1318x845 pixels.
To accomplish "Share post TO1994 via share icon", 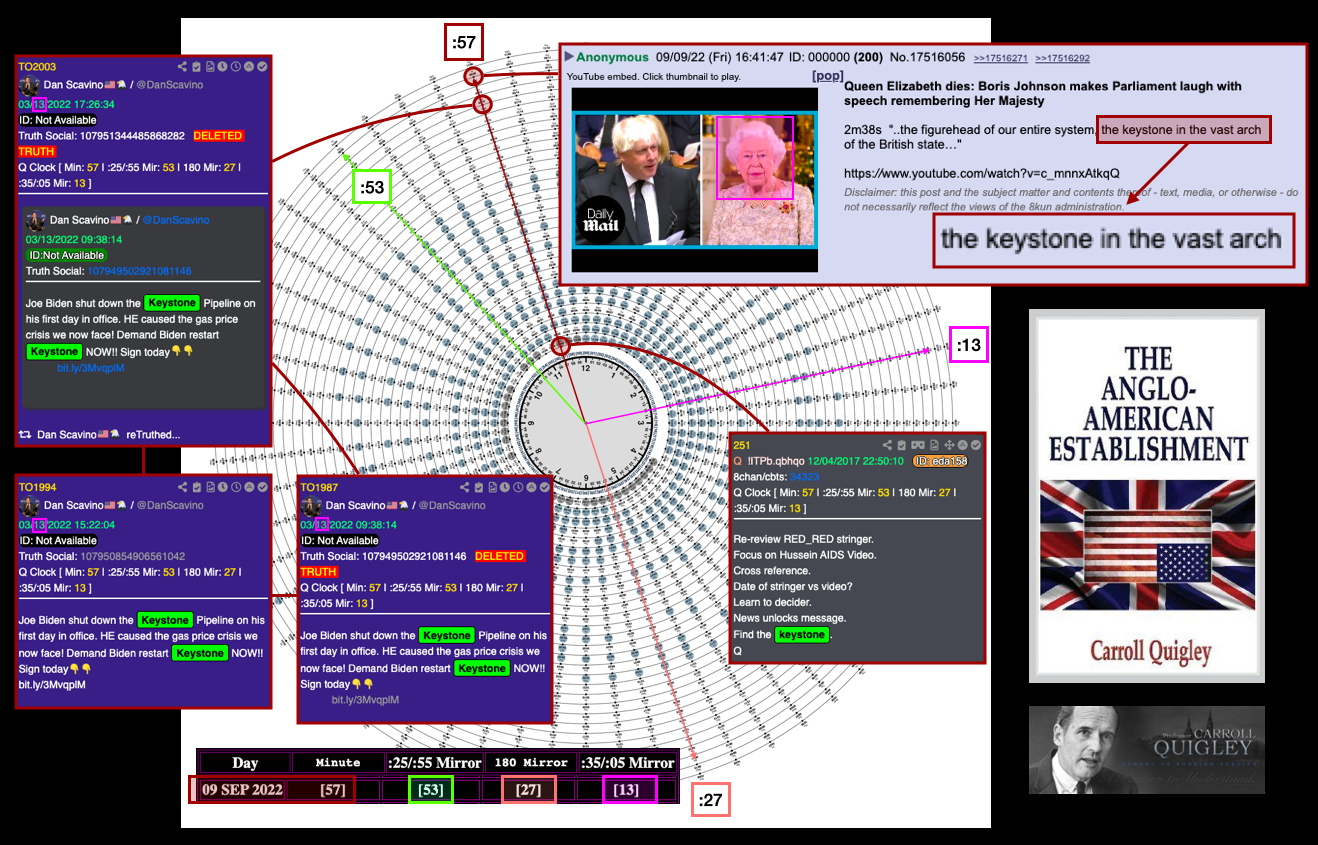I will click(182, 487).
